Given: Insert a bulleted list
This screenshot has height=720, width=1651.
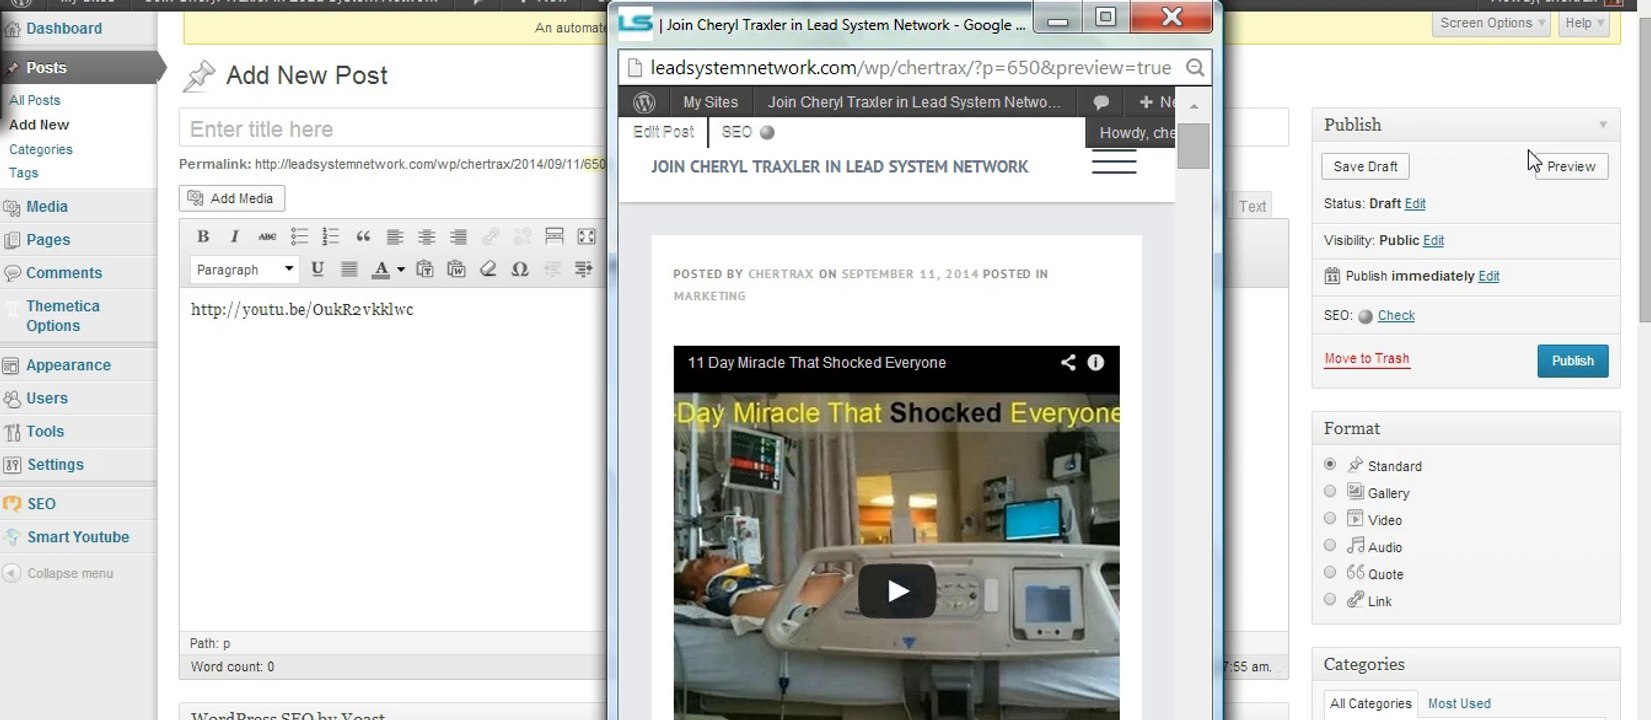Looking at the screenshot, I should [299, 237].
